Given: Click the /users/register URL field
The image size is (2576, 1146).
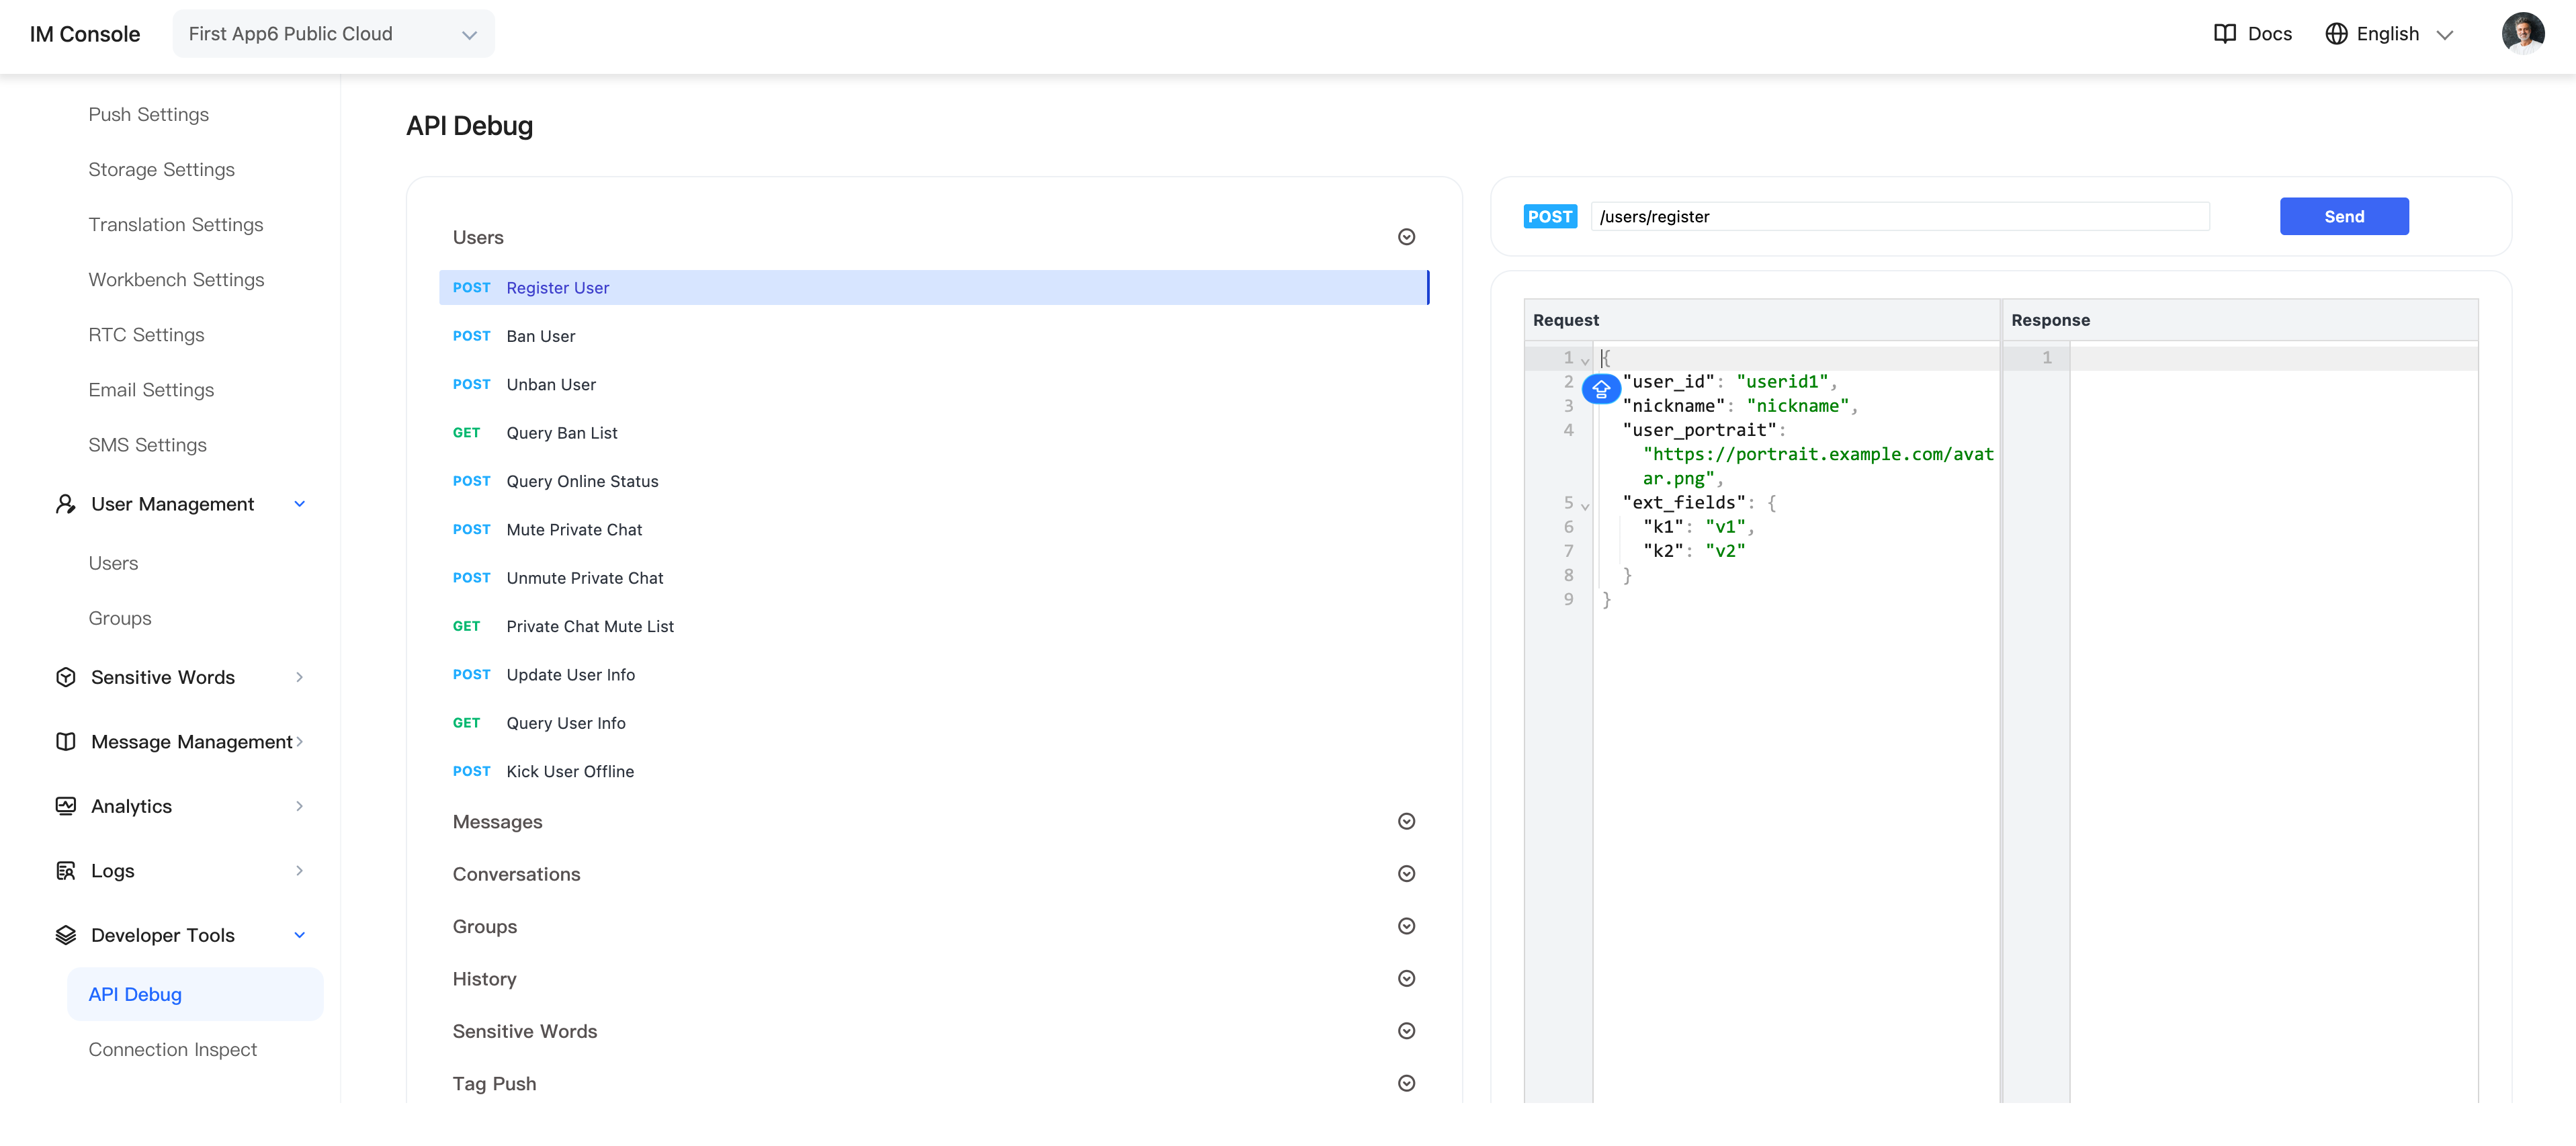Looking at the screenshot, I should (x=1900, y=216).
